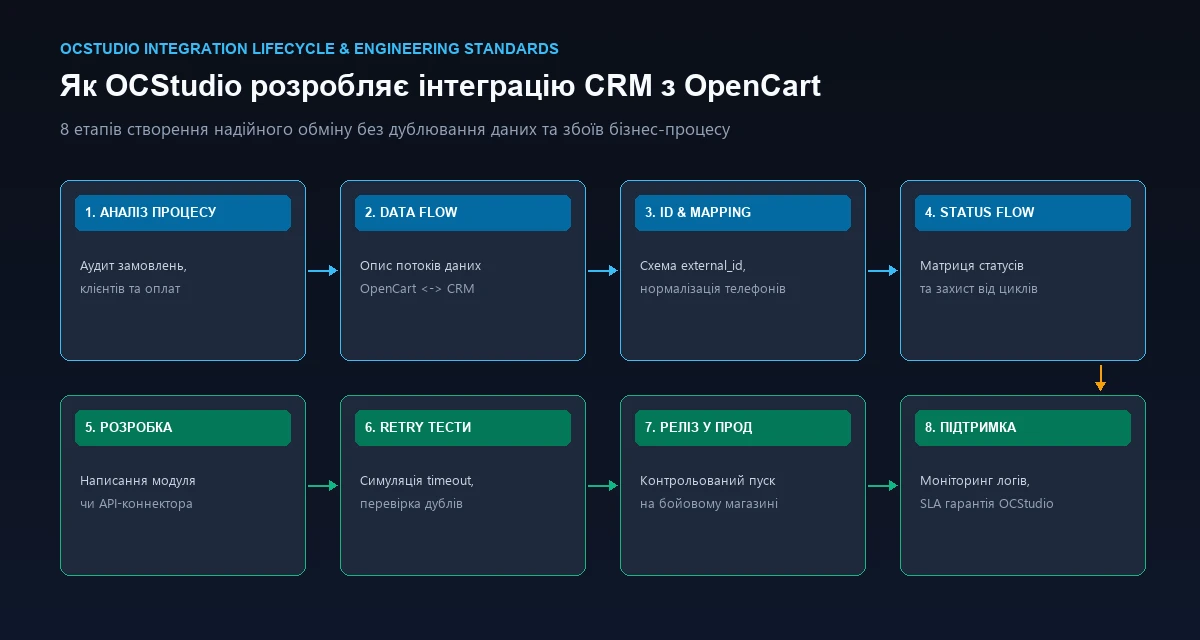
Task: Click the text 'та захист від циклів'
Action: point(979,289)
